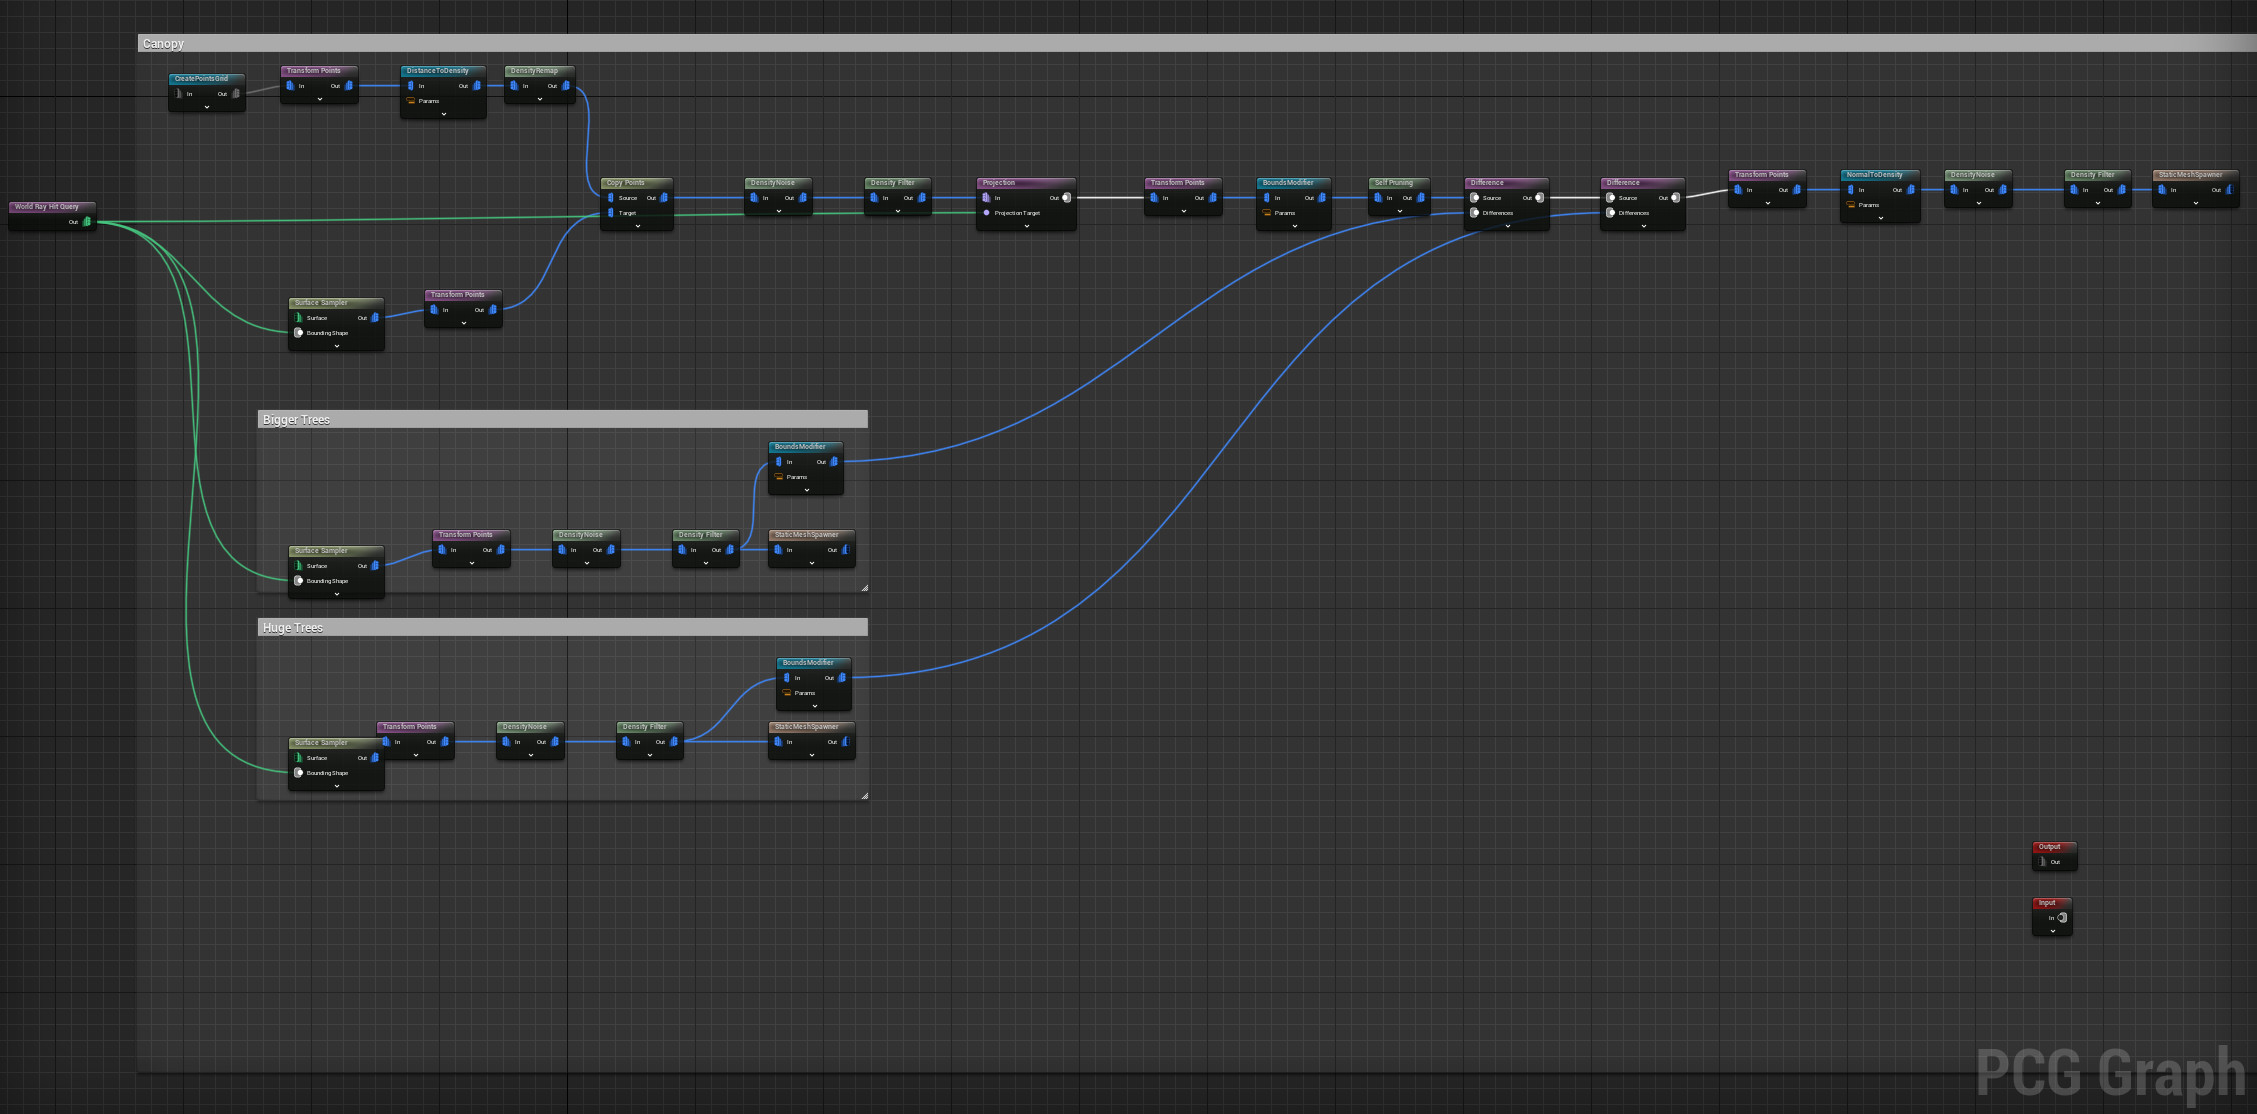The width and height of the screenshot is (2257, 1114).
Task: Click the Bigger Trees comment label
Action: pos(296,419)
